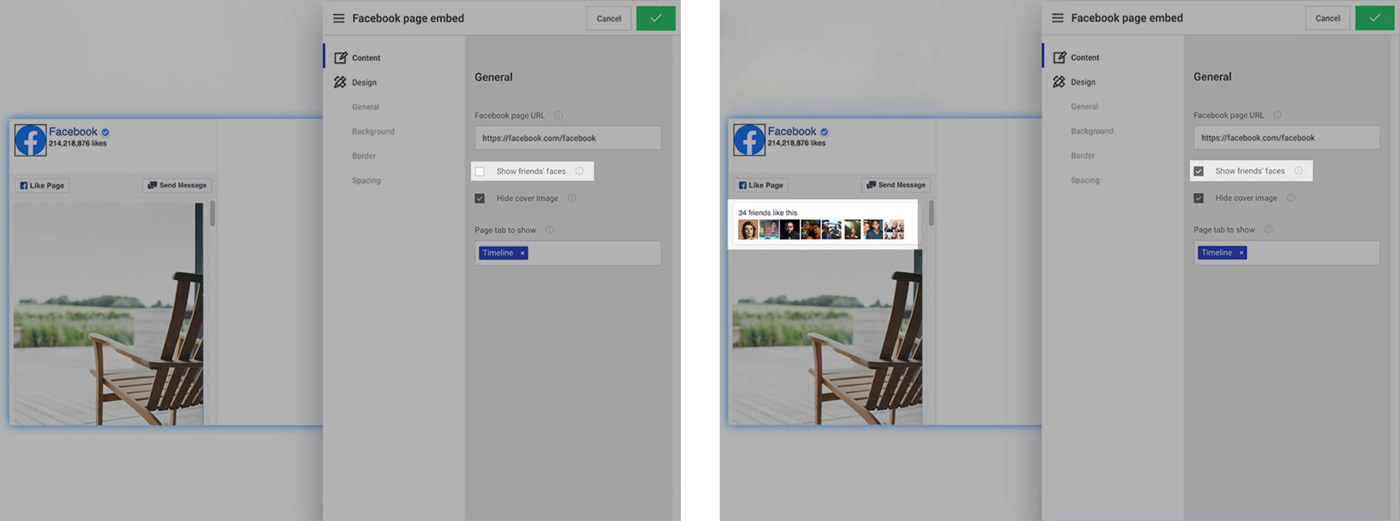Click the Cancel button in the left screenshot

click(608, 18)
